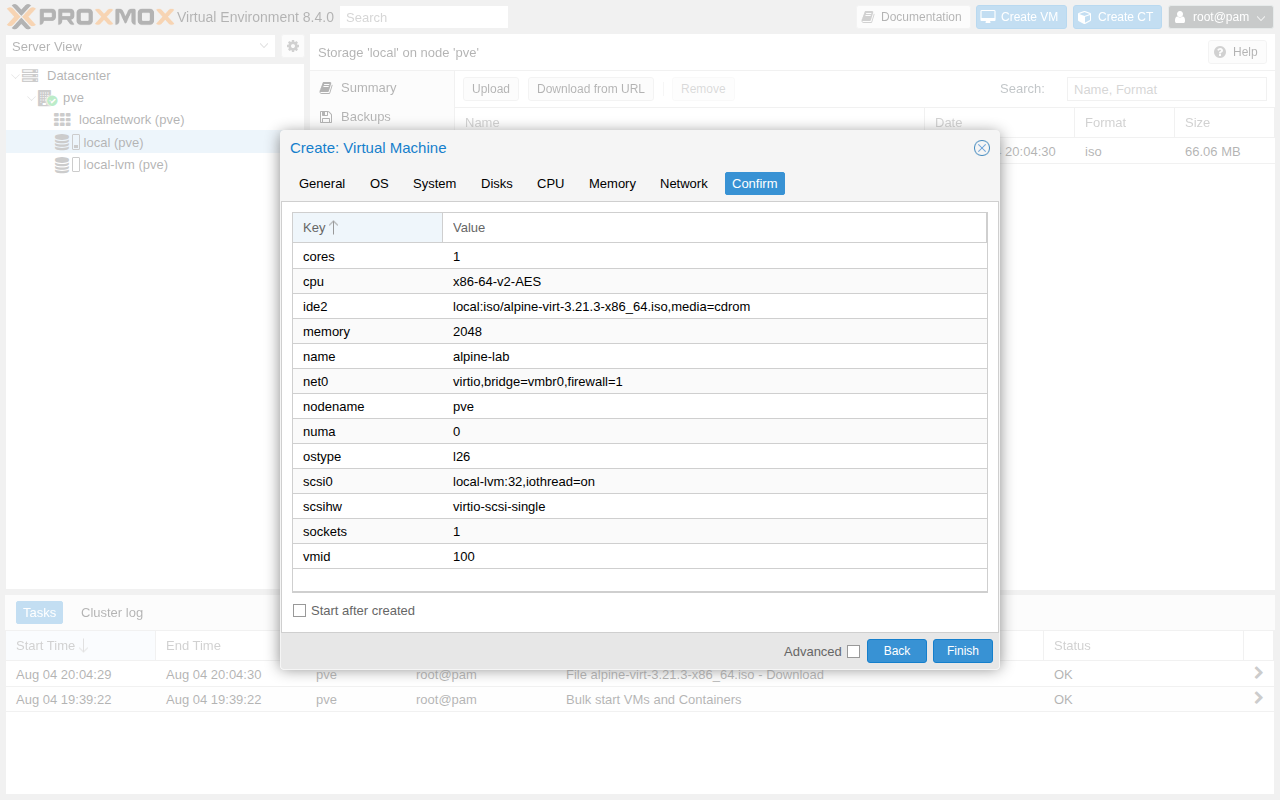This screenshot has height=800, width=1280.
Task: Toggle sort arrow on Key column
Action: (334, 227)
